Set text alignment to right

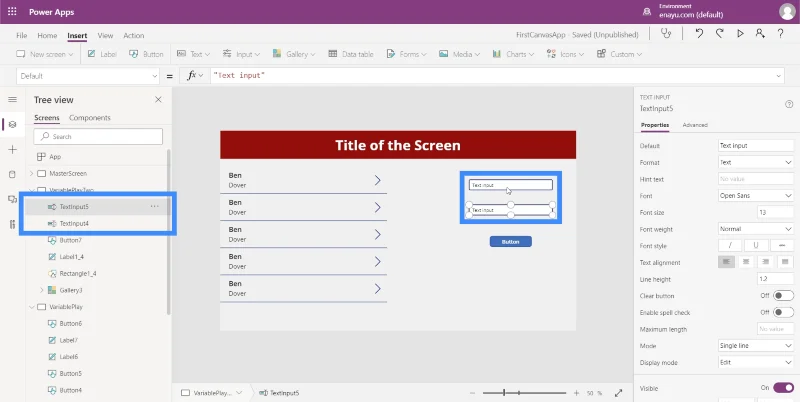765,262
